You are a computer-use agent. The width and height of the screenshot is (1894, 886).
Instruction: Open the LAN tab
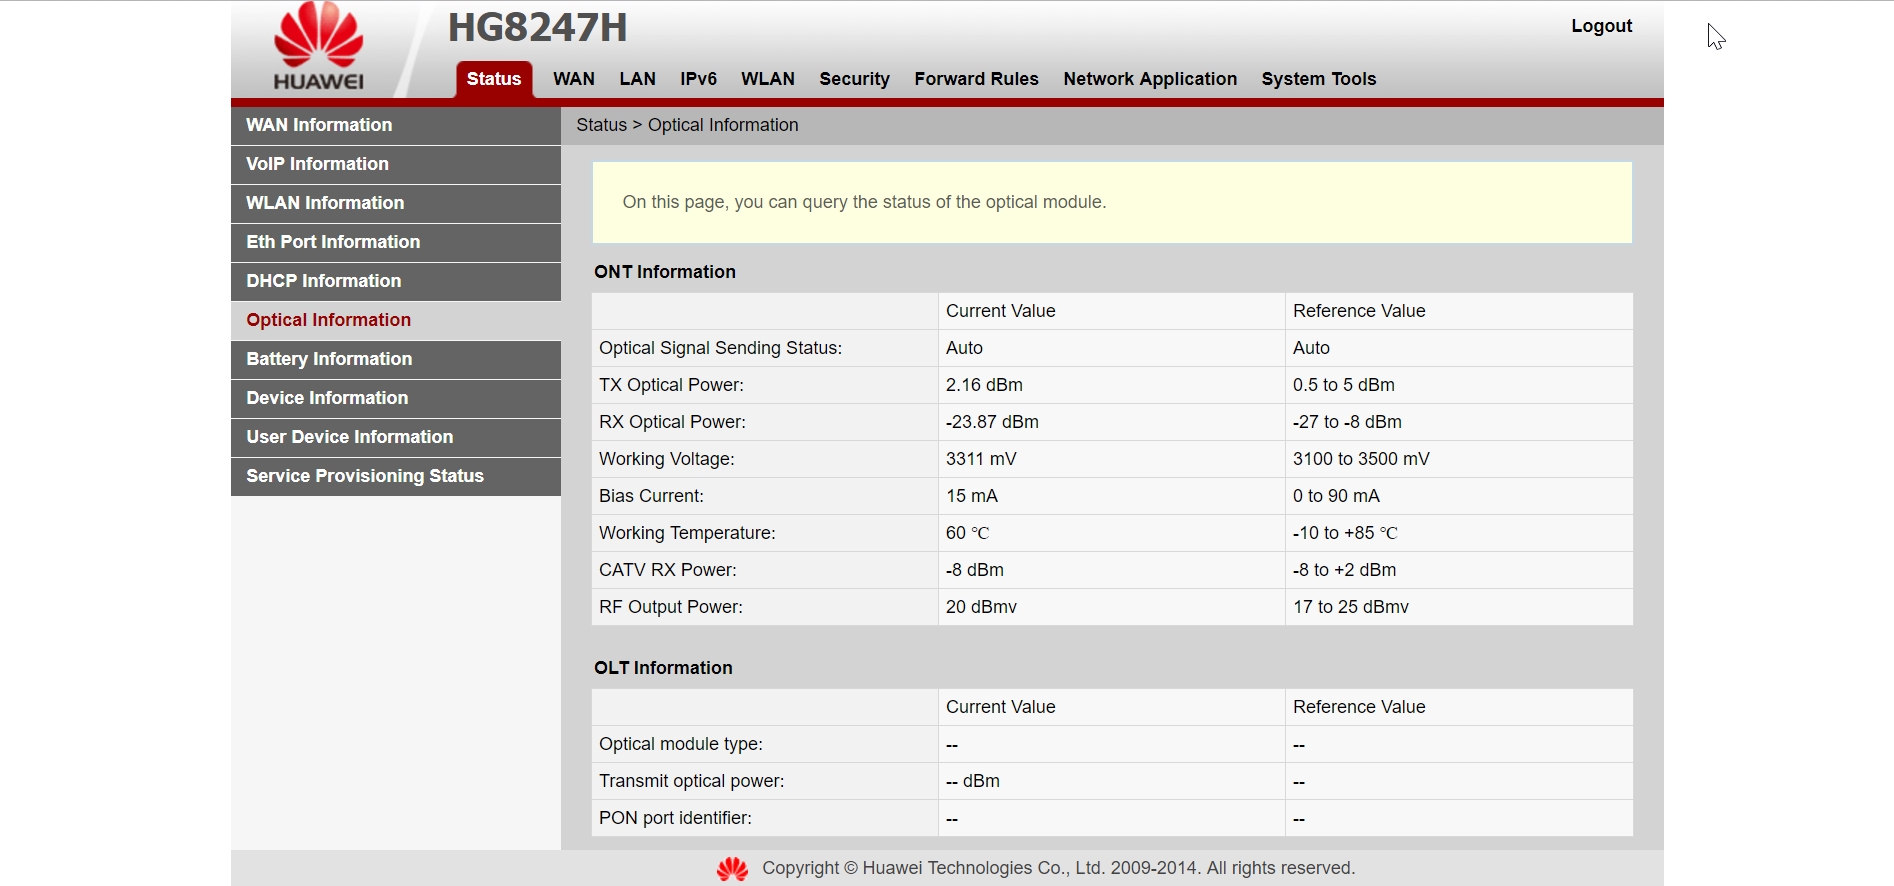(637, 79)
